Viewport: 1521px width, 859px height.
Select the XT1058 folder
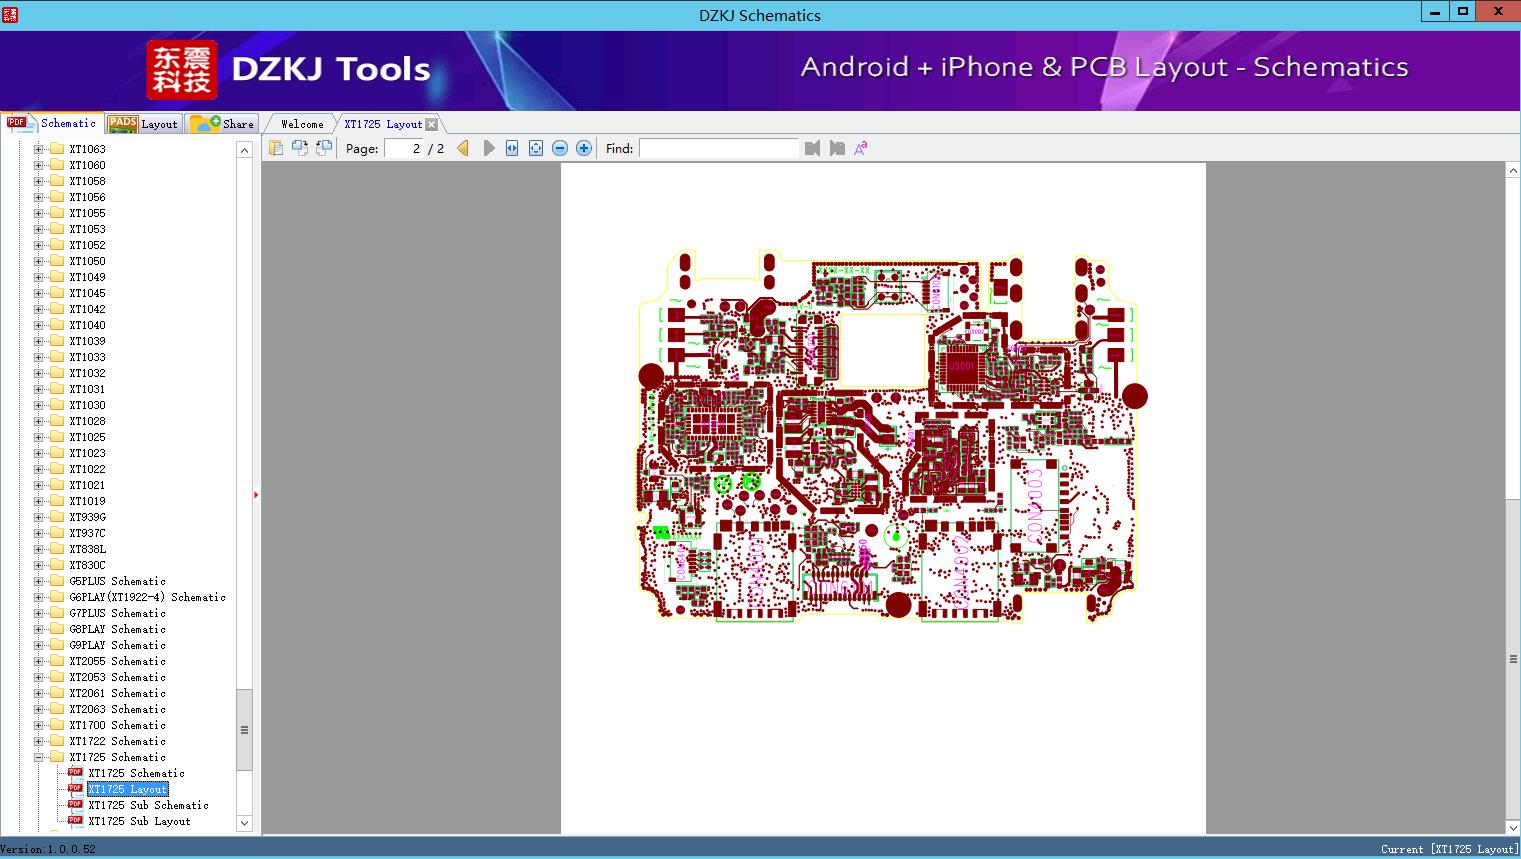87,181
